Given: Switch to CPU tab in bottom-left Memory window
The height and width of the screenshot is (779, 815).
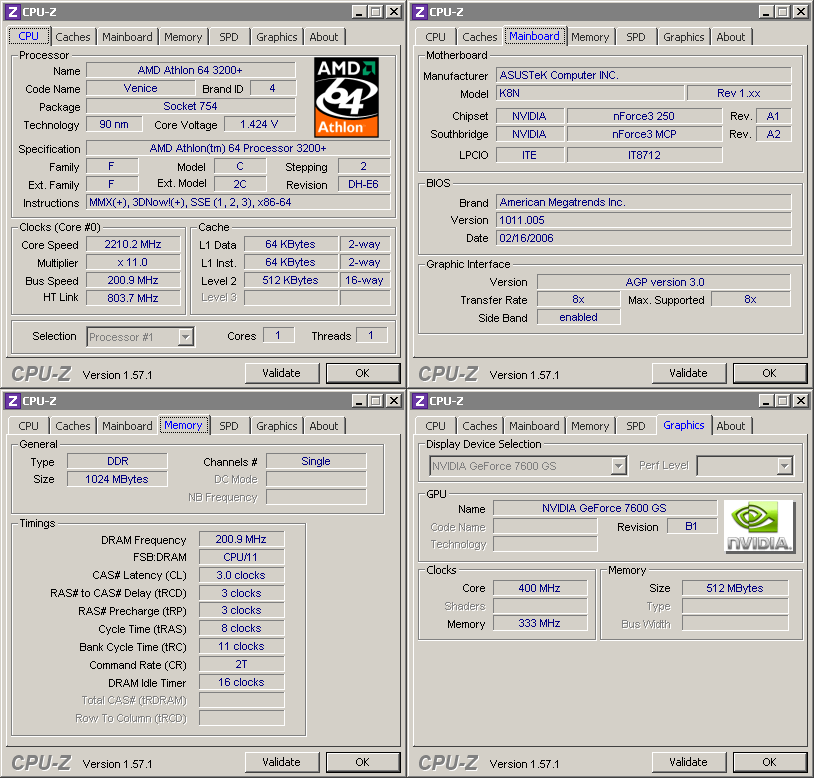Looking at the screenshot, I should pos(29,426).
